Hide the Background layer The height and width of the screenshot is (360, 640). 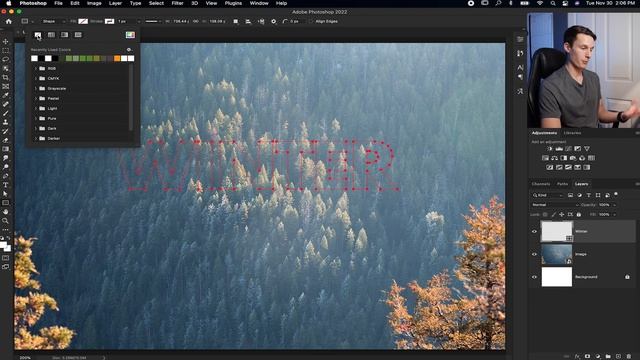coord(534,277)
